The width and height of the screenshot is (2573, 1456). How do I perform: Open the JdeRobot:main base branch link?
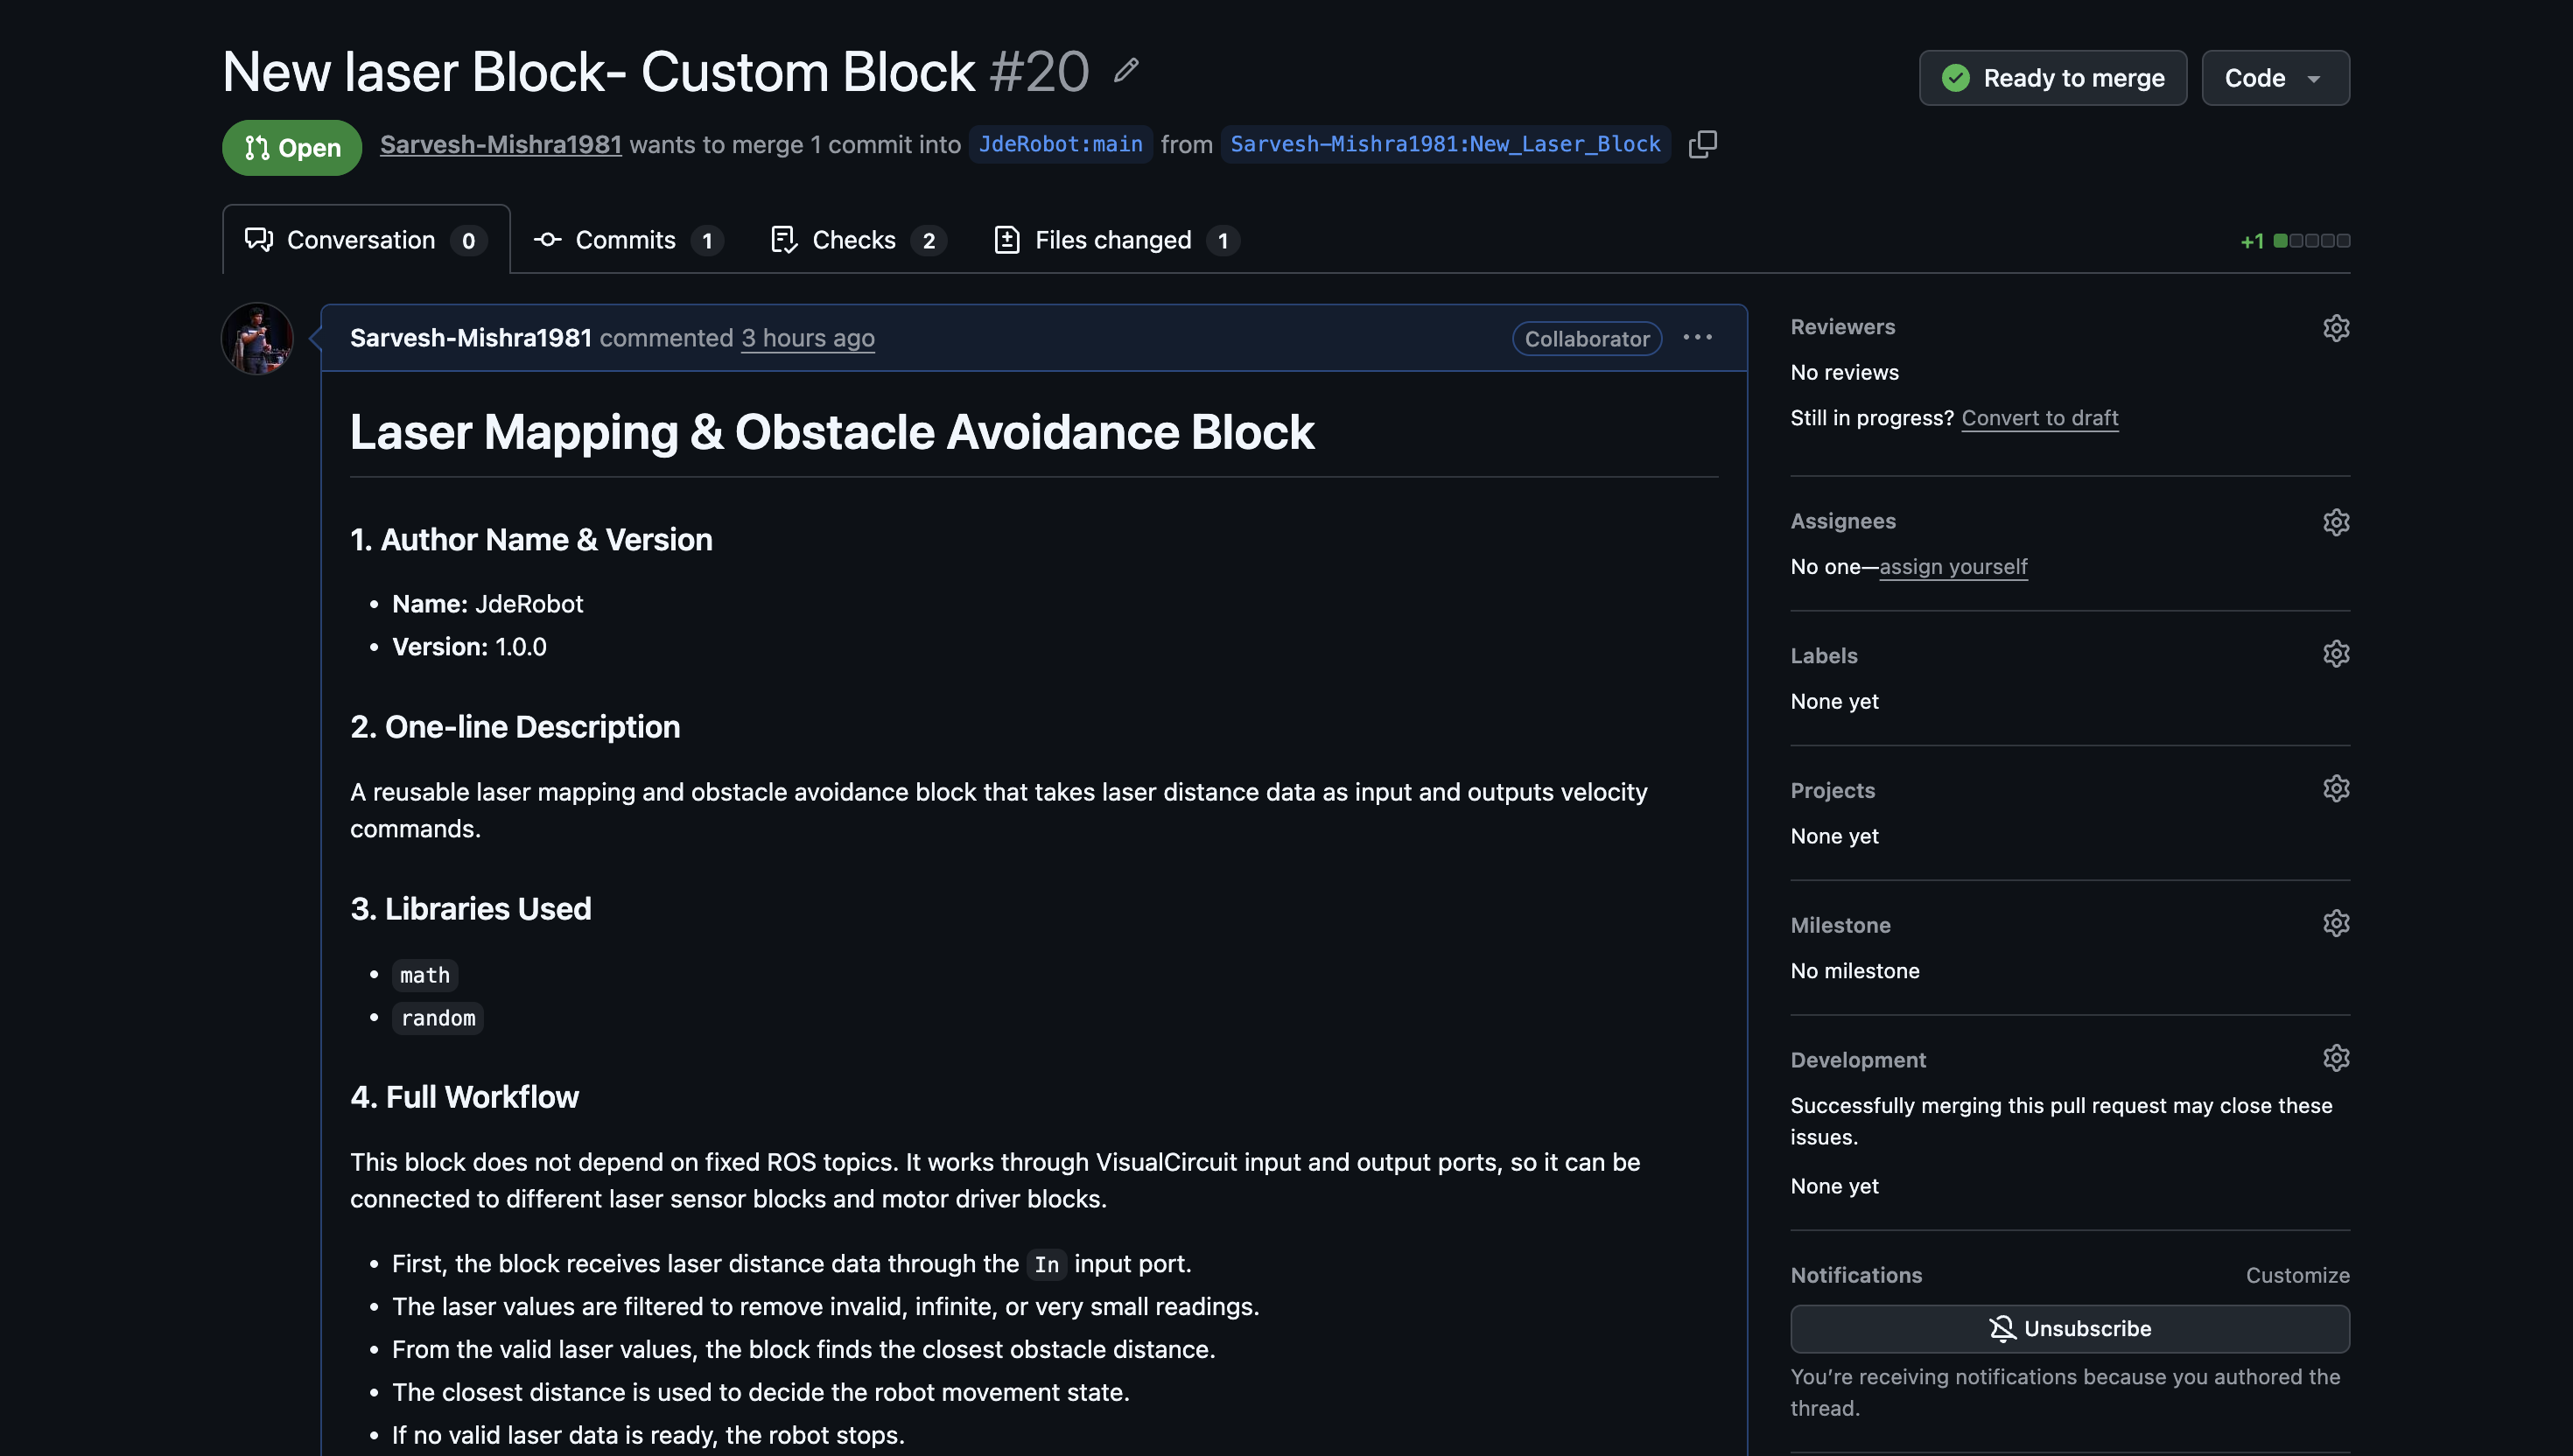[1060, 144]
